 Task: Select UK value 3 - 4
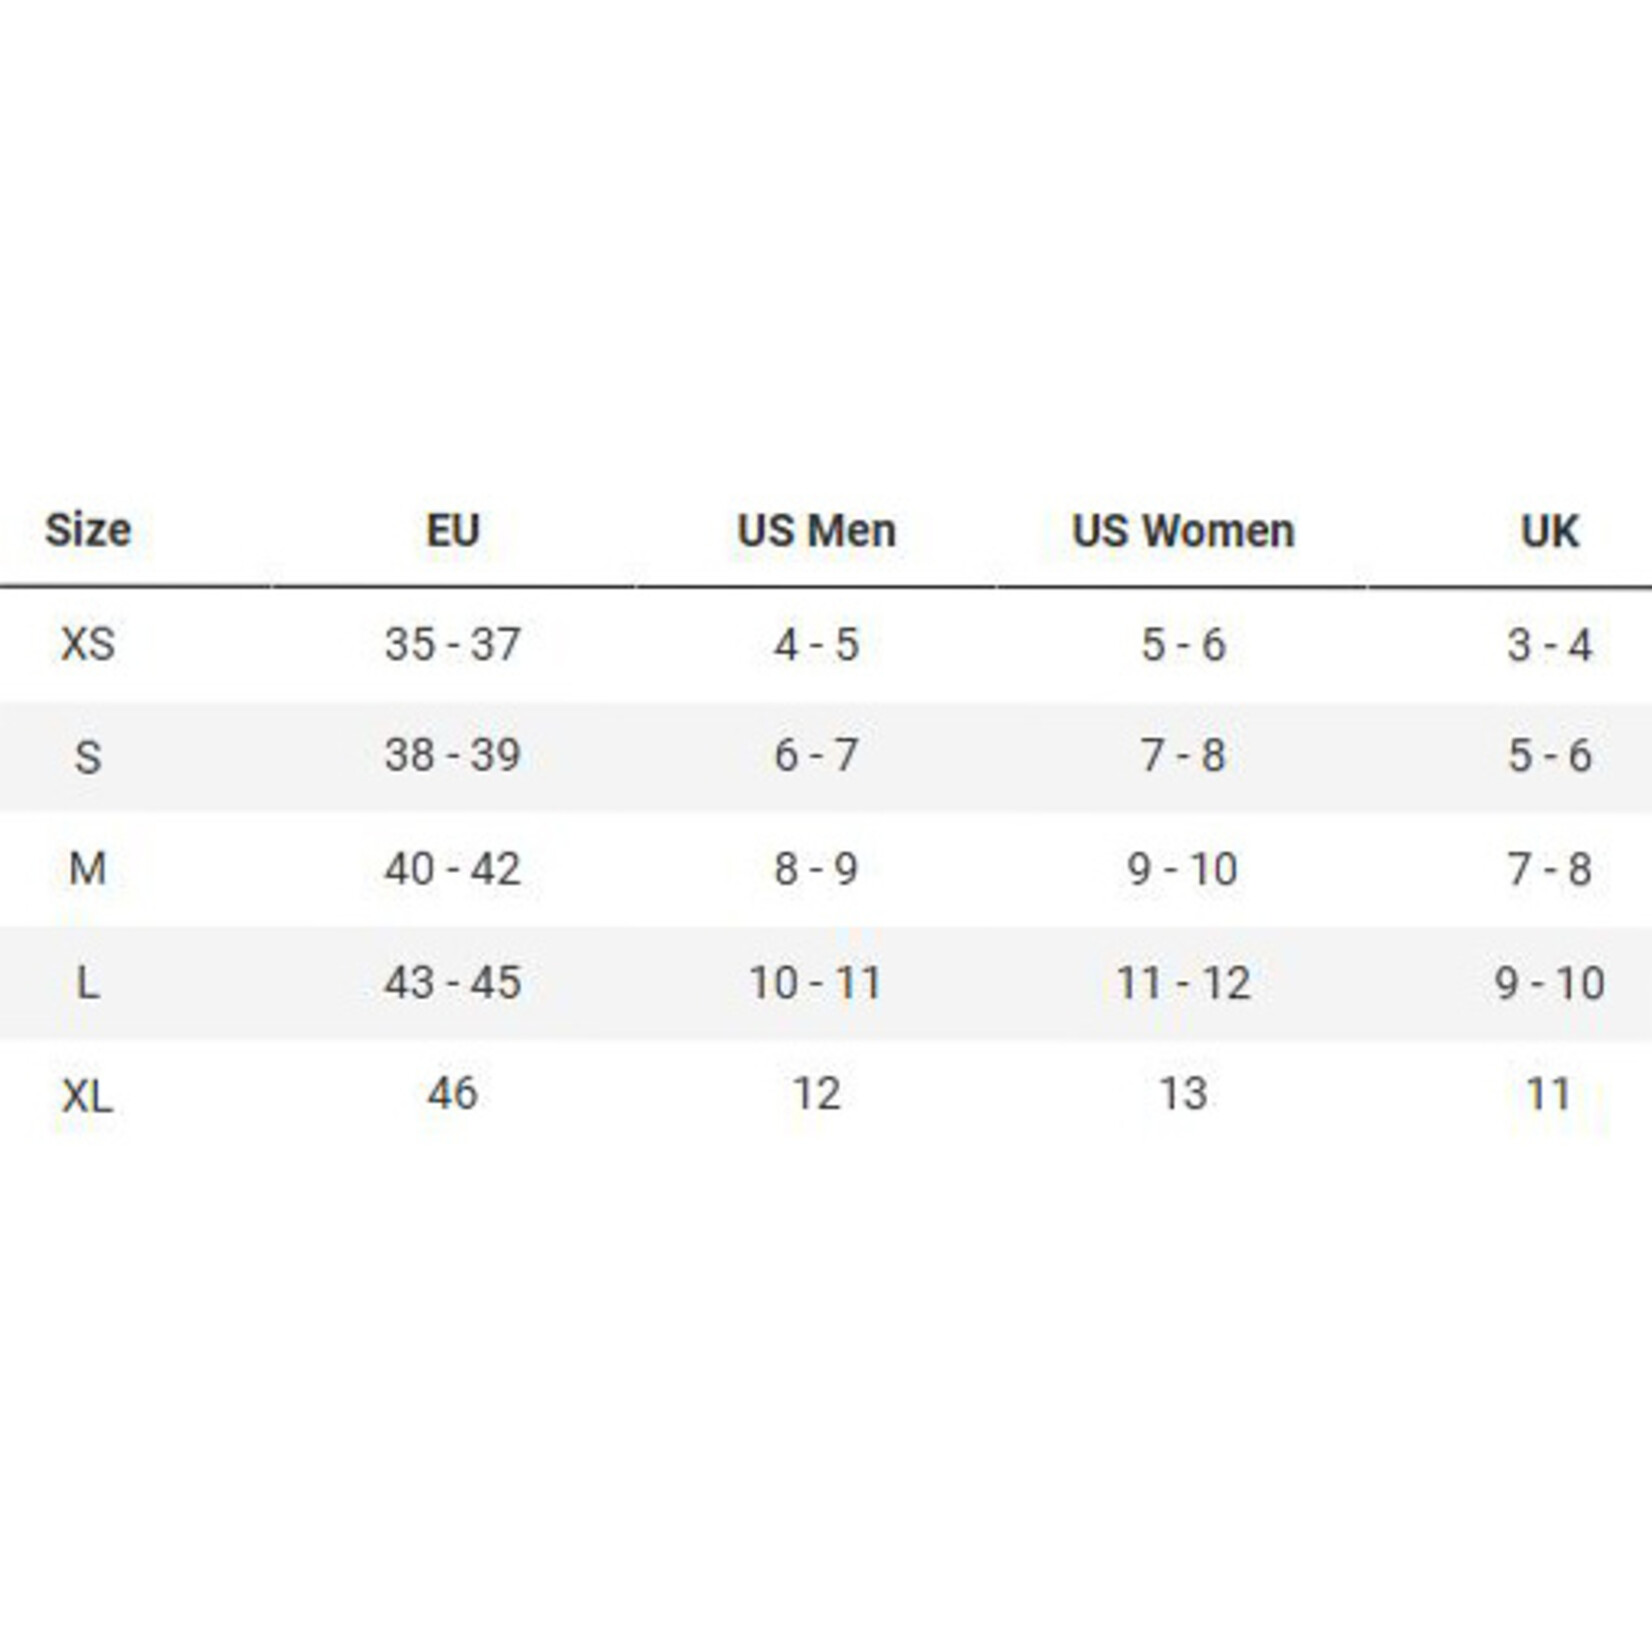[1549, 645]
